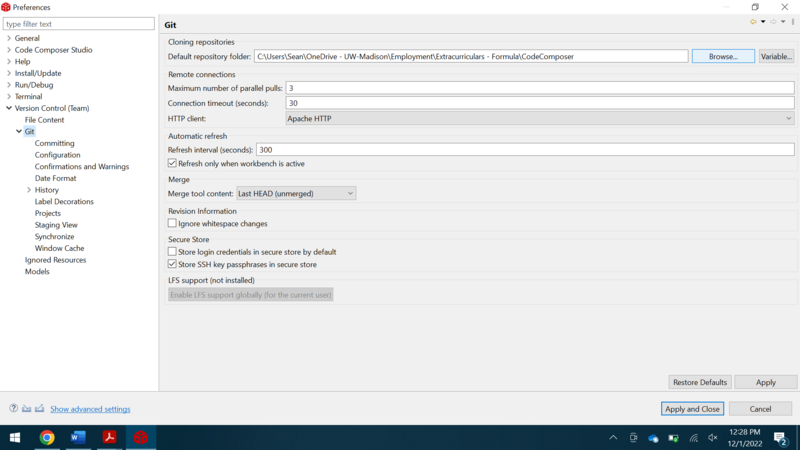
Task: Expand the Code Composer Studio node
Action: coord(9,49)
